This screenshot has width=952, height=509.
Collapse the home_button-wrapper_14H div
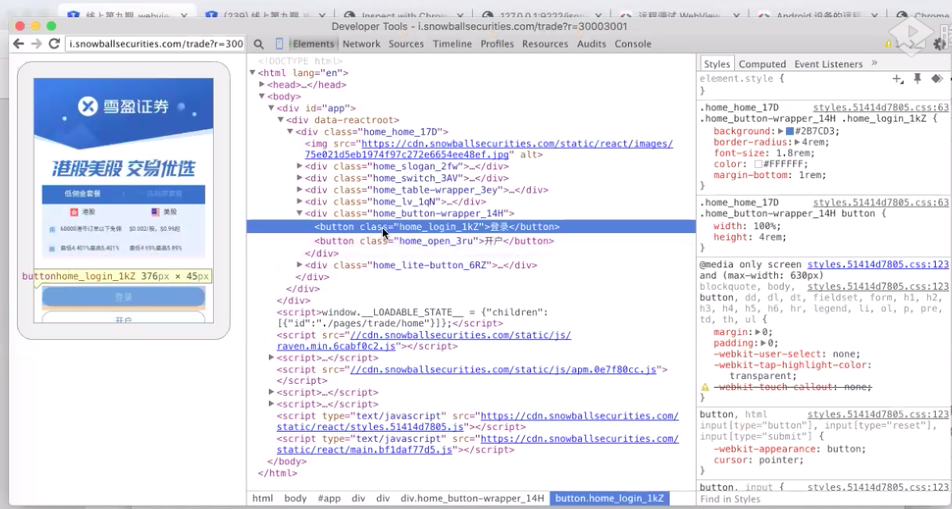click(x=300, y=213)
